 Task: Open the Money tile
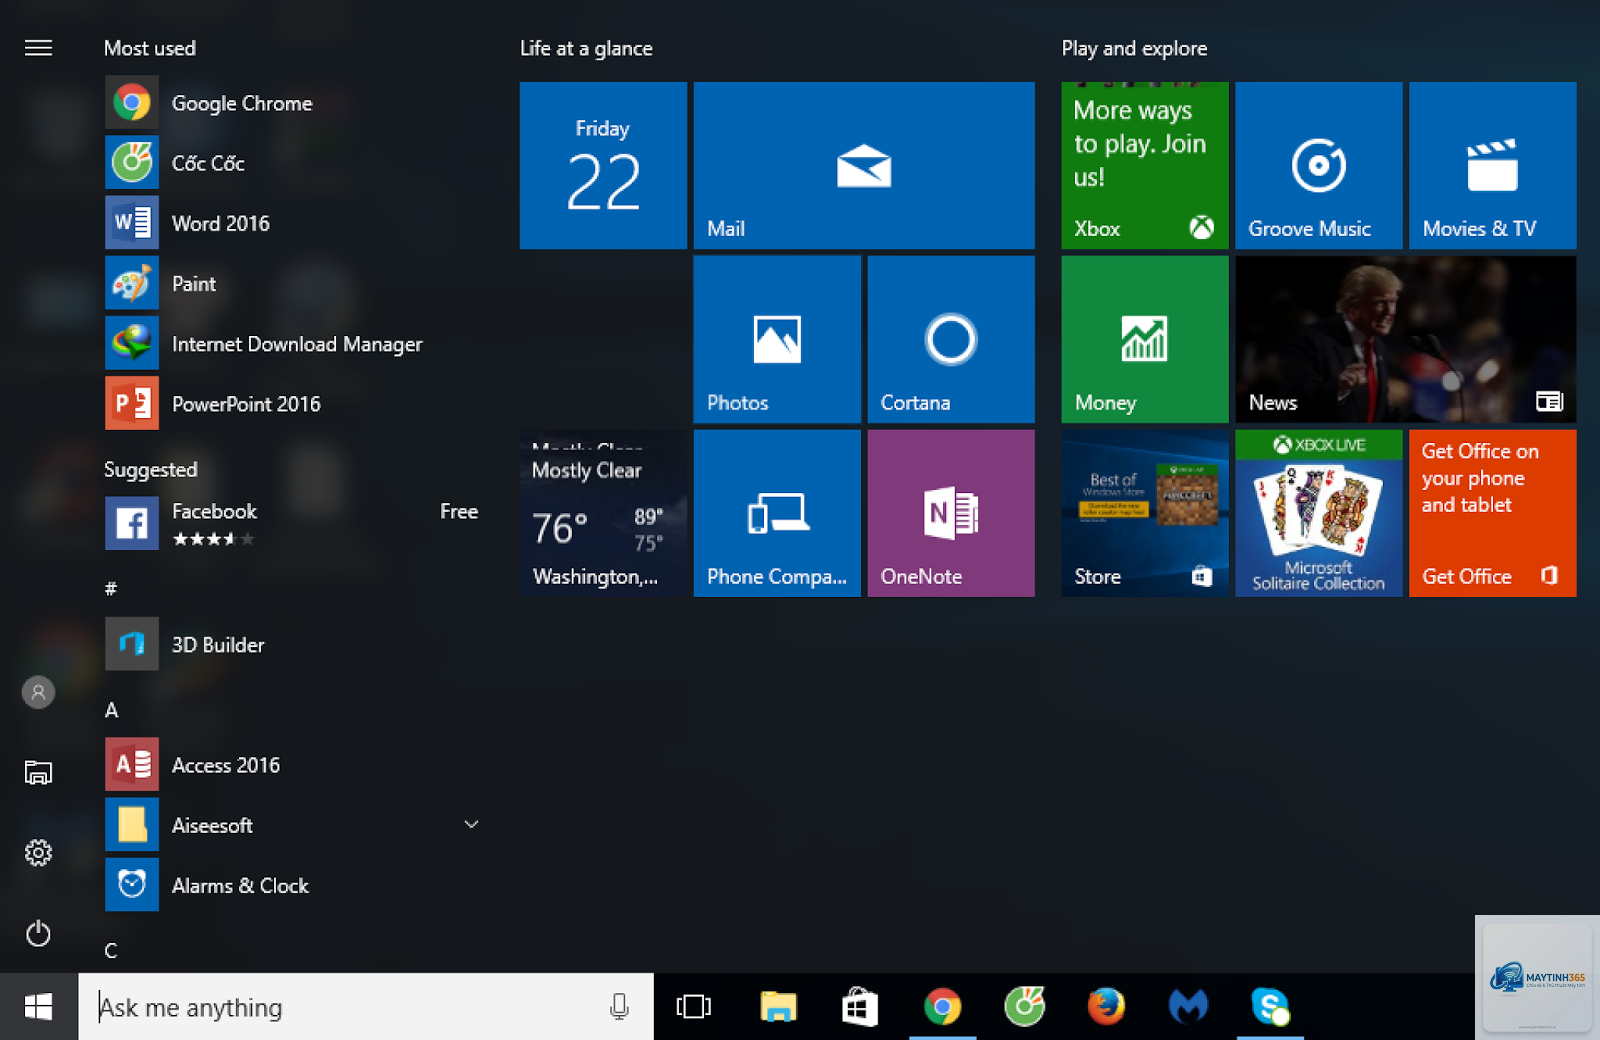[x=1145, y=339]
